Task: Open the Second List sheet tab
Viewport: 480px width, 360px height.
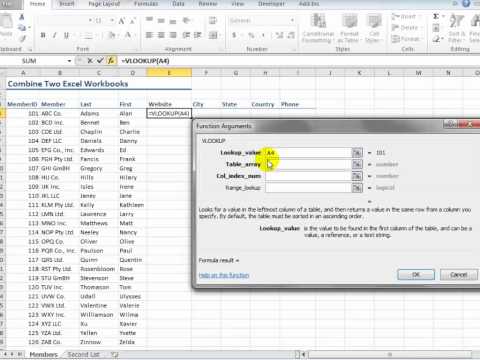Action: coord(84,354)
